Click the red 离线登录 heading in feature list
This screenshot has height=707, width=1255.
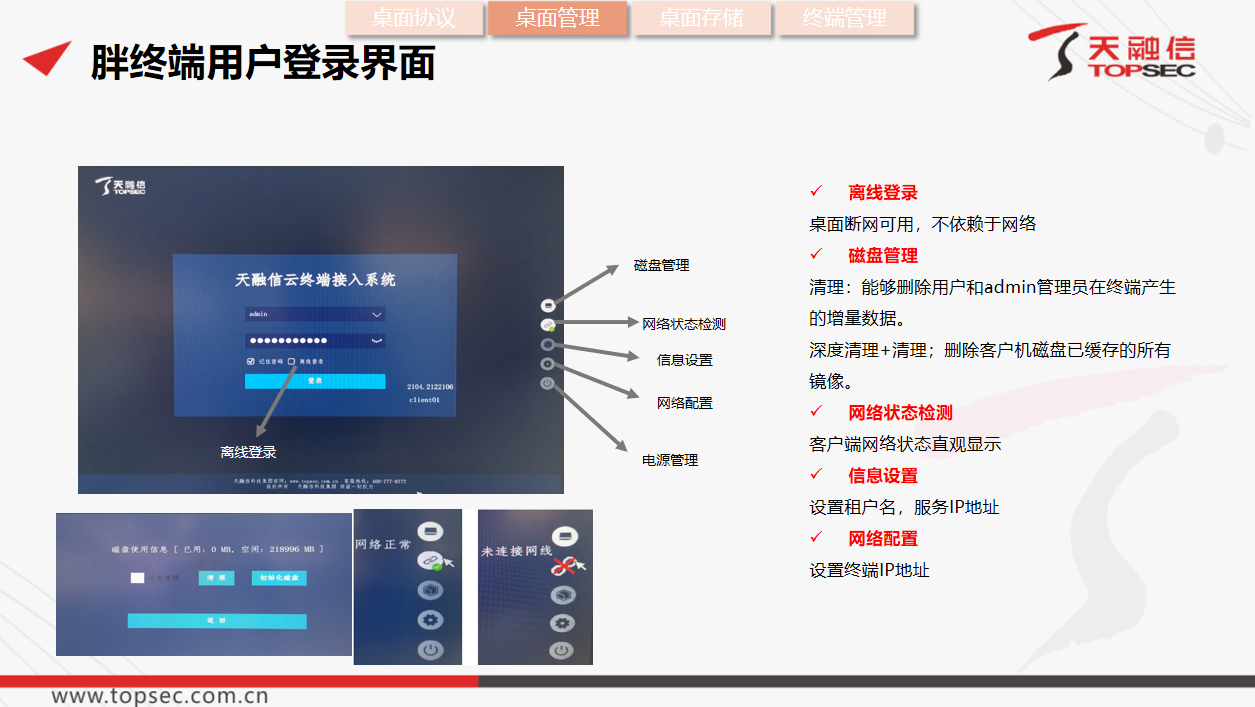point(883,193)
